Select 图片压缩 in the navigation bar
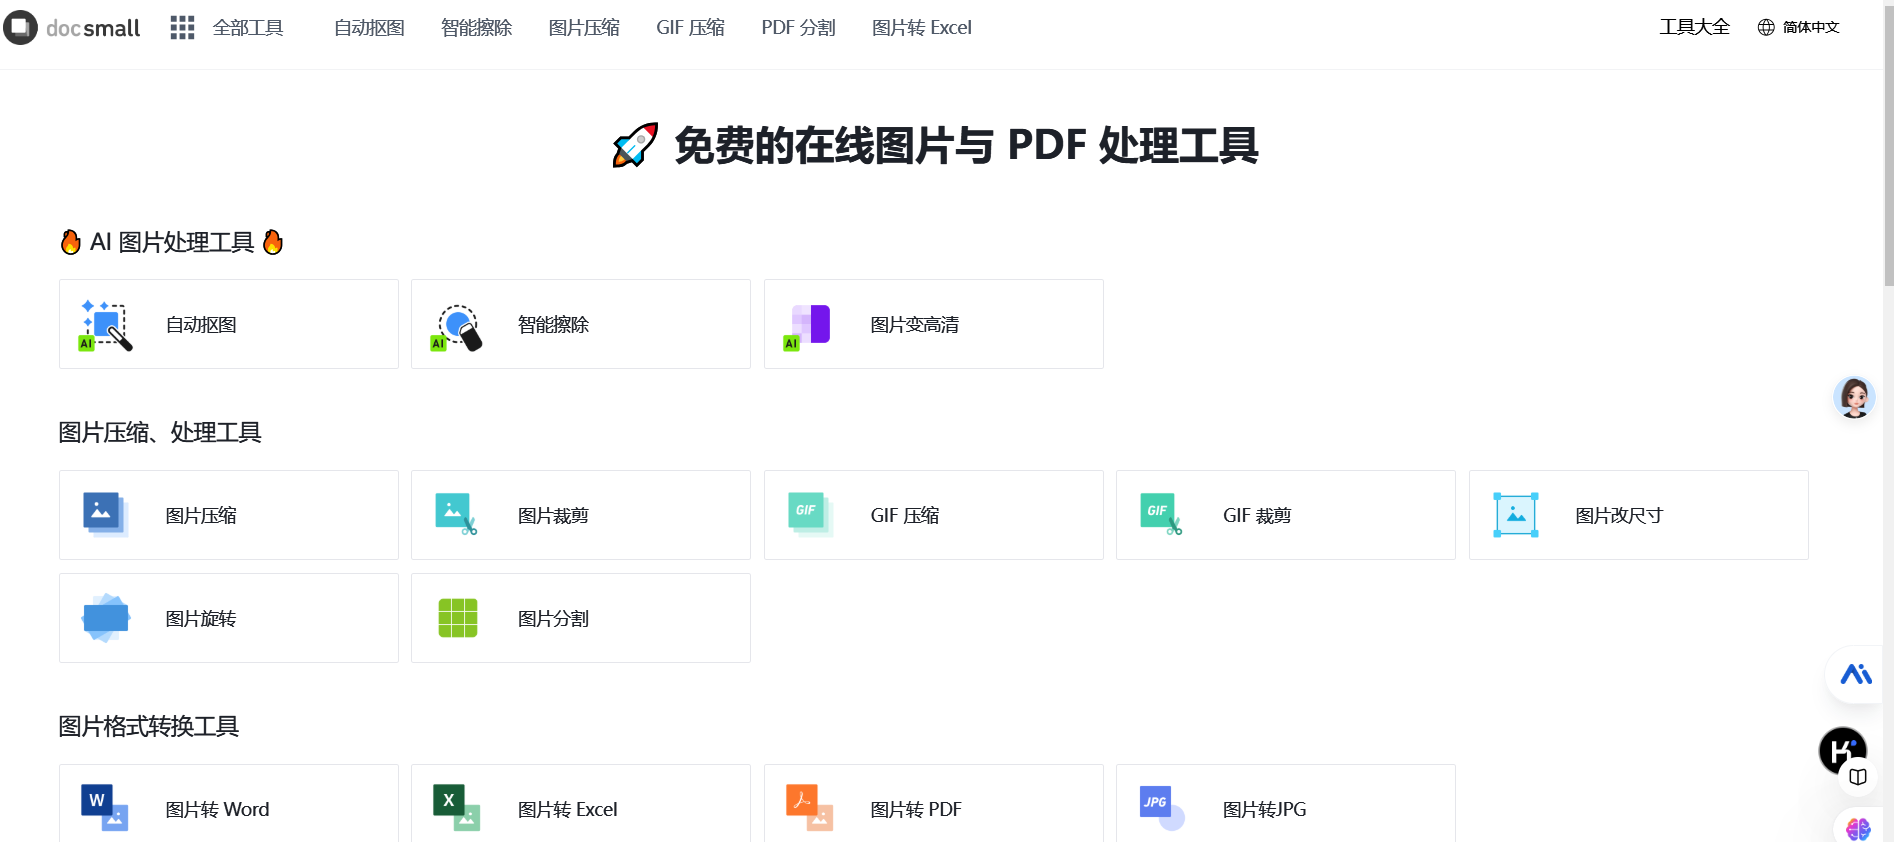 coord(584,28)
